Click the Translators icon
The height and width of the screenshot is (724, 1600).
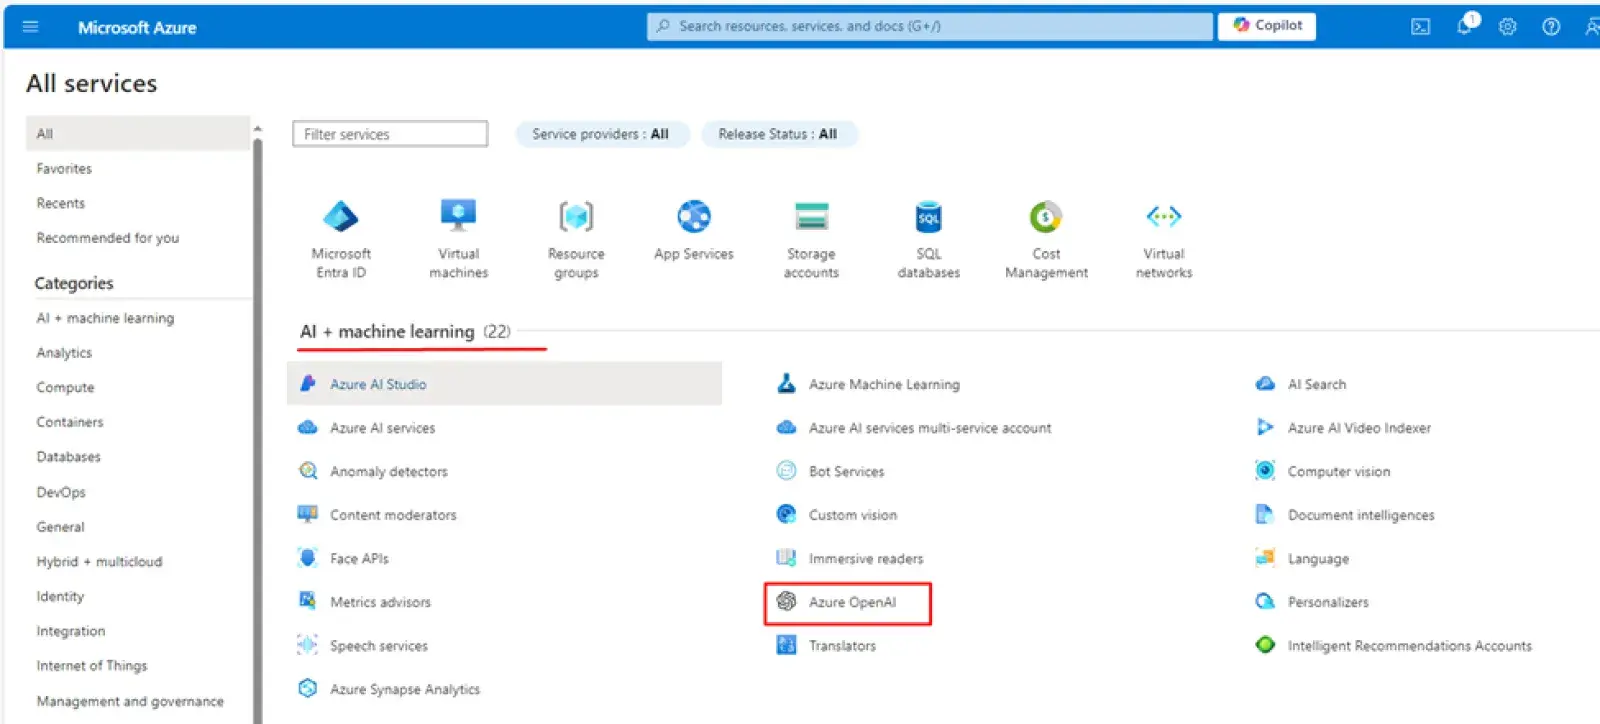click(787, 645)
